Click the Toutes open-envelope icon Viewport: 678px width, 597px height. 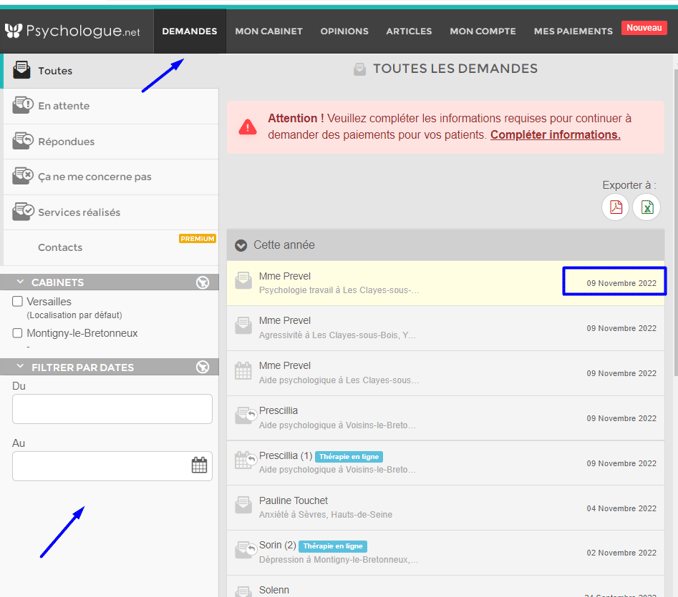coord(22,70)
